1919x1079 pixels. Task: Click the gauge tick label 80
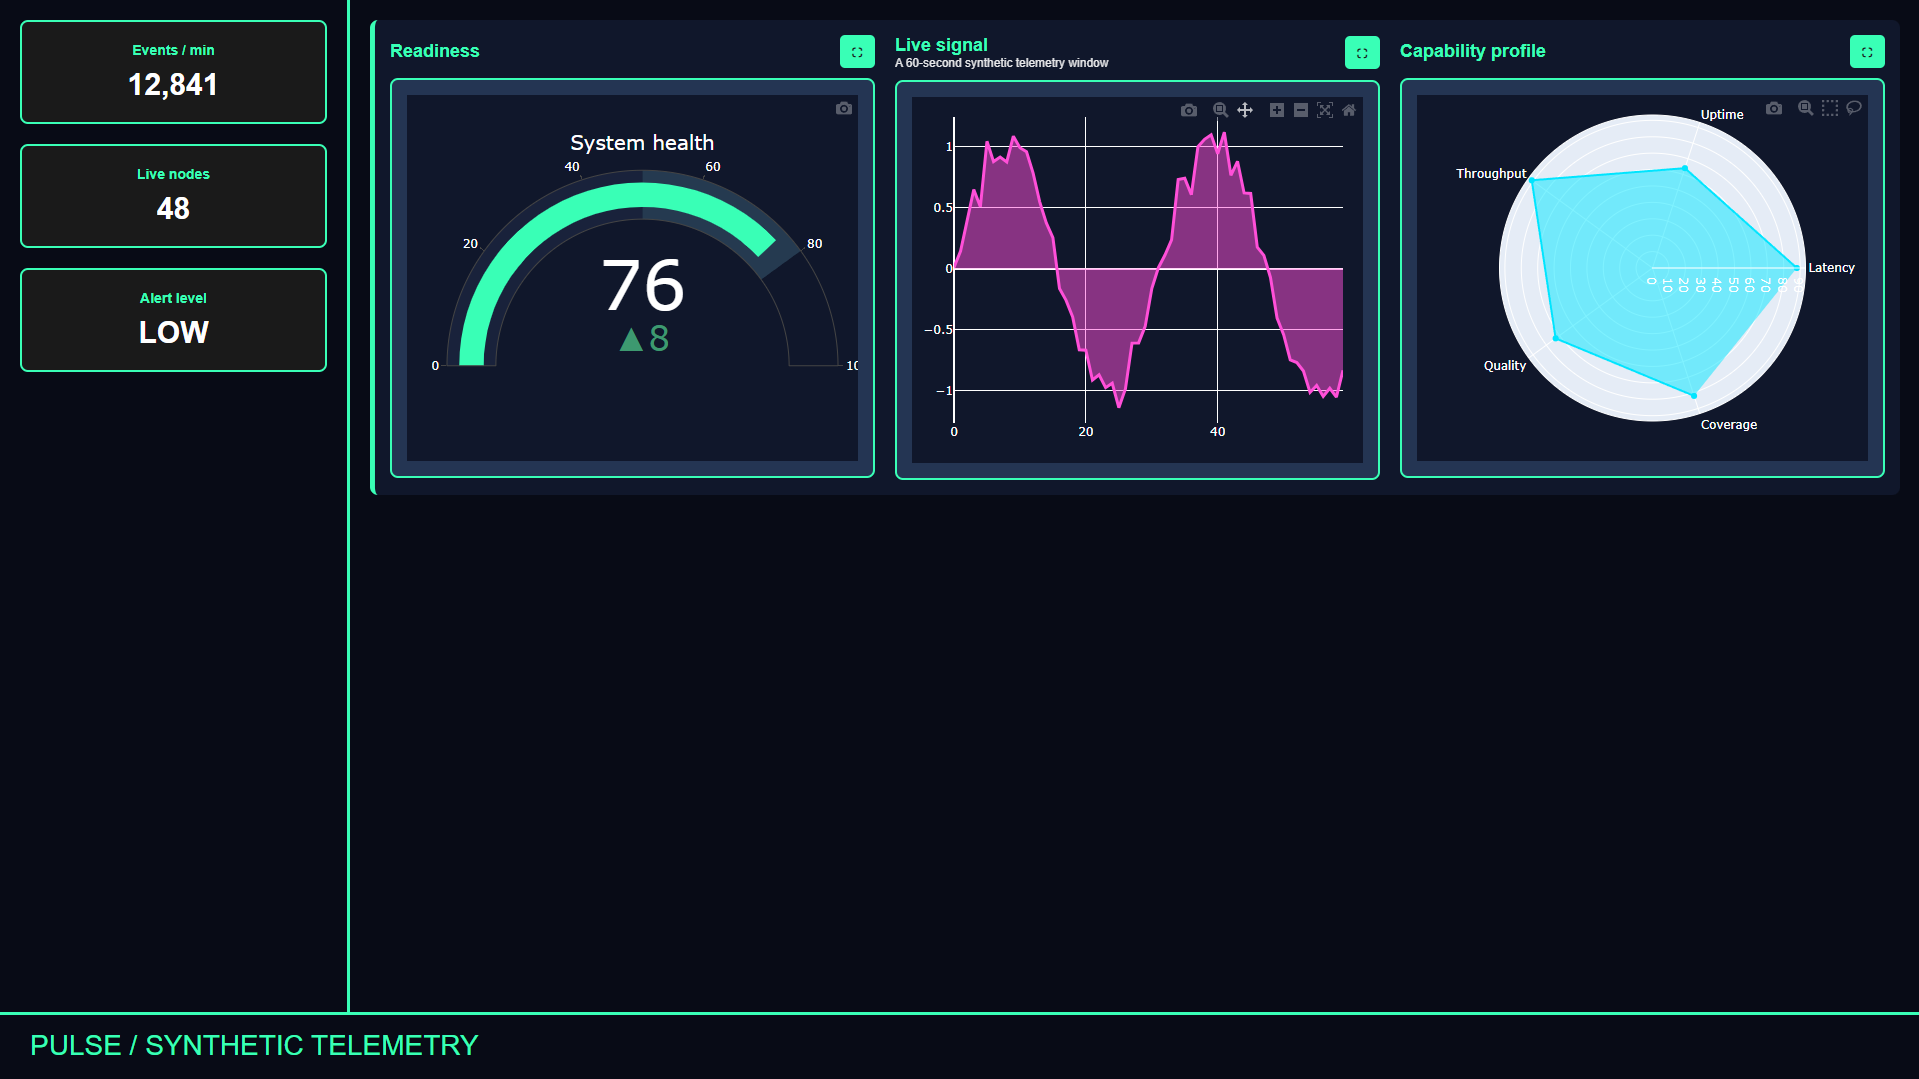[815, 244]
